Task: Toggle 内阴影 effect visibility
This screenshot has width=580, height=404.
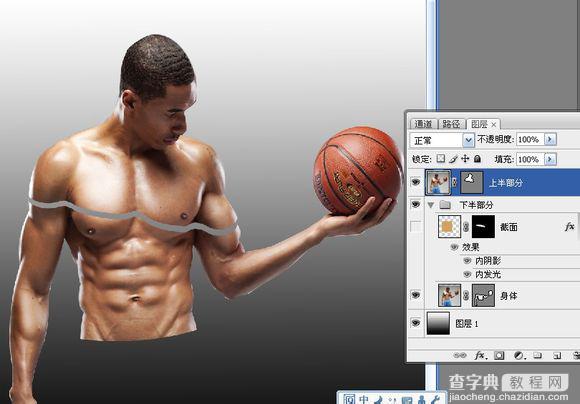Action: click(x=467, y=261)
